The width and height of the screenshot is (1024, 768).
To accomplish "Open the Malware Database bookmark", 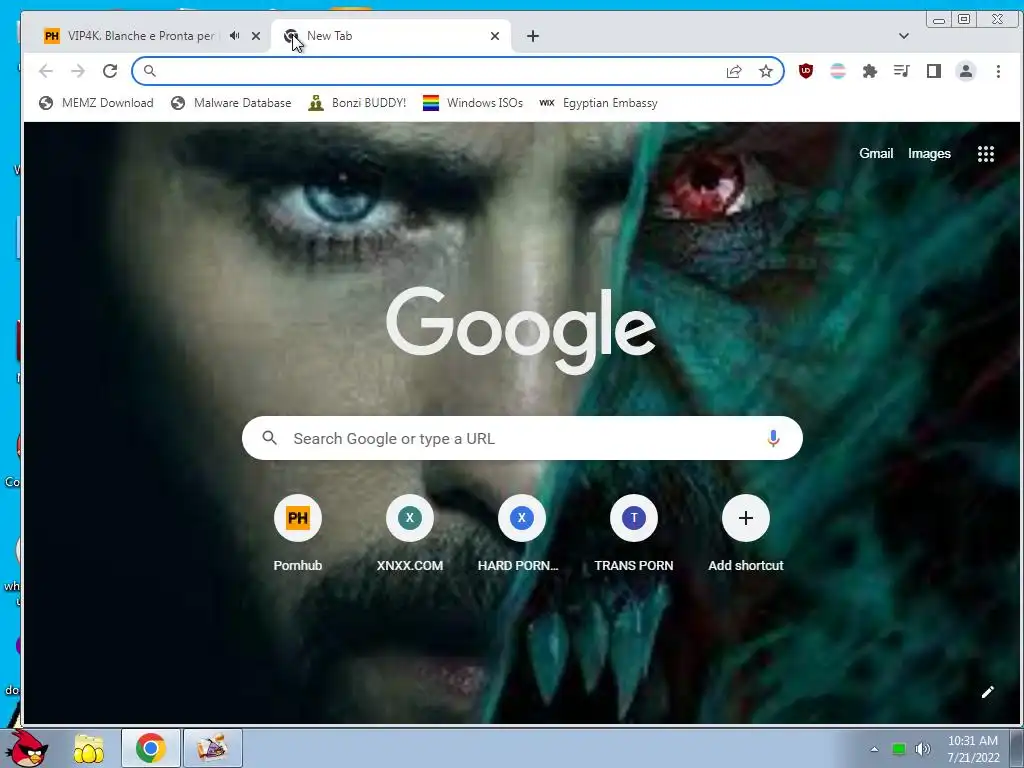I will click(x=231, y=103).
